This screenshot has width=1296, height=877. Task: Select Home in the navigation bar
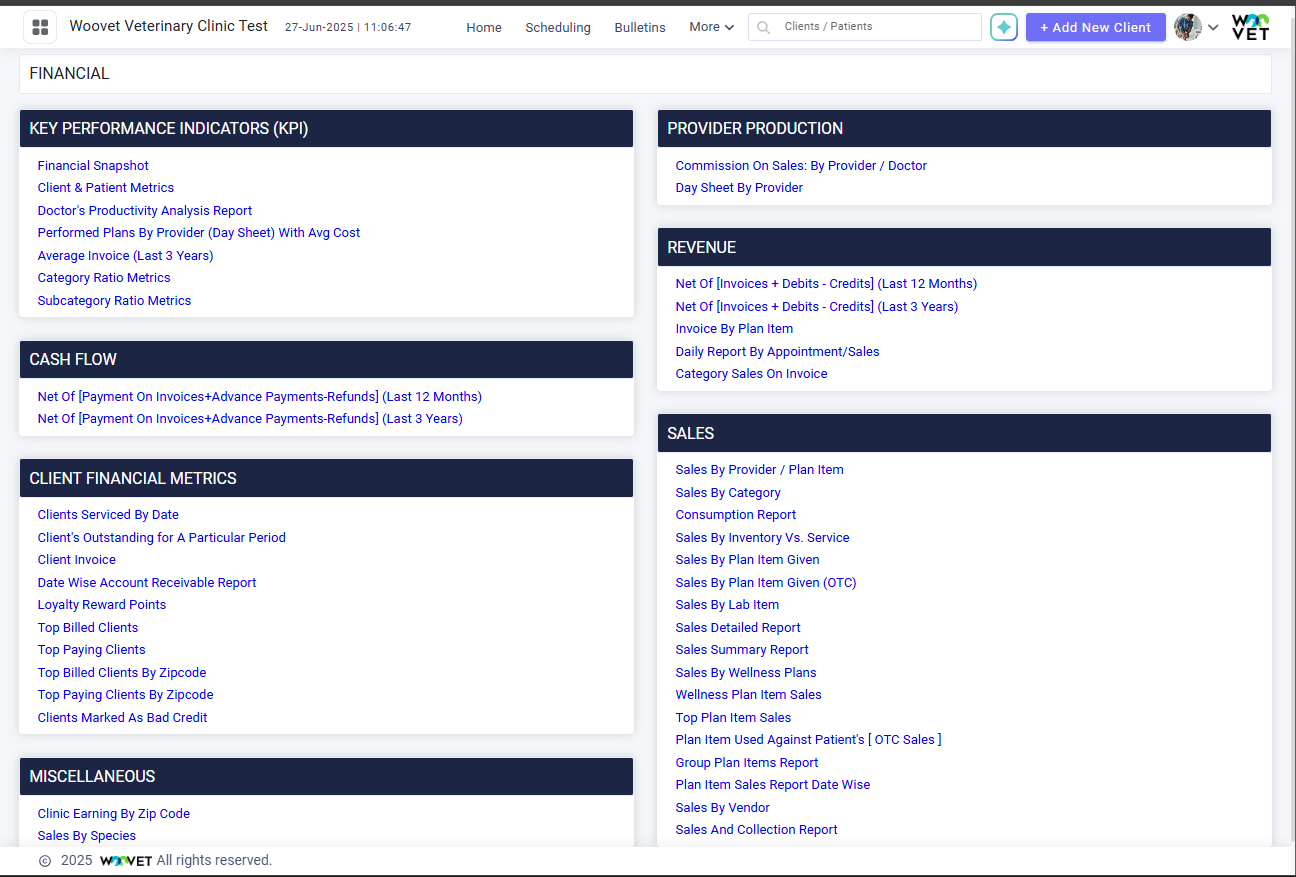coord(484,28)
